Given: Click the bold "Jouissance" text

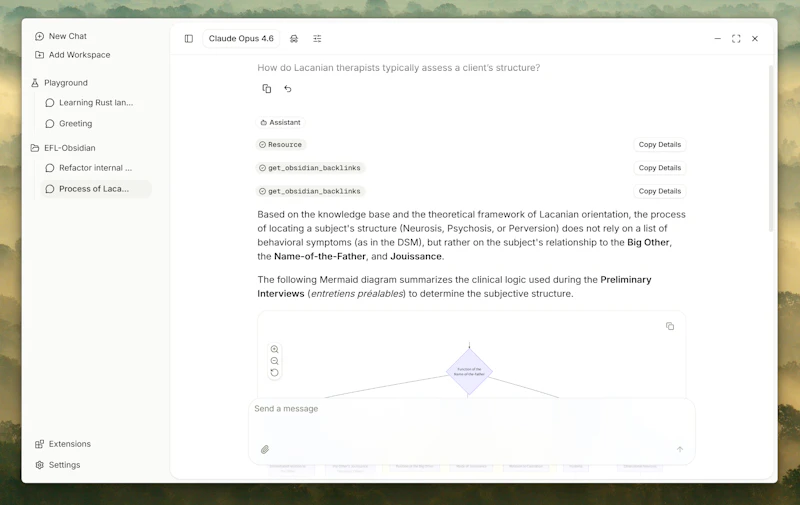Looking at the screenshot, I should point(416,256).
